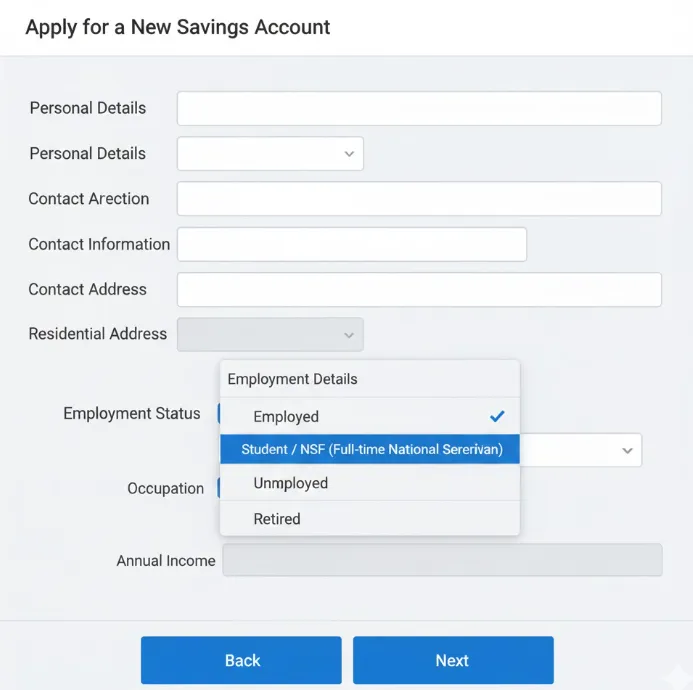Click into the Contact Arection field
This screenshot has width=693, height=690.
419,199
